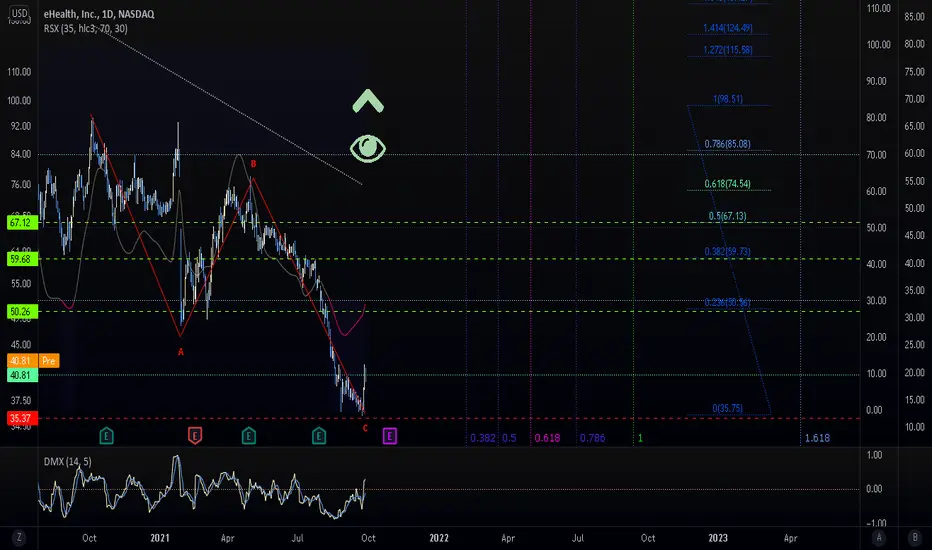Click the red wave label A
The width and height of the screenshot is (932, 550).
[x=181, y=352]
